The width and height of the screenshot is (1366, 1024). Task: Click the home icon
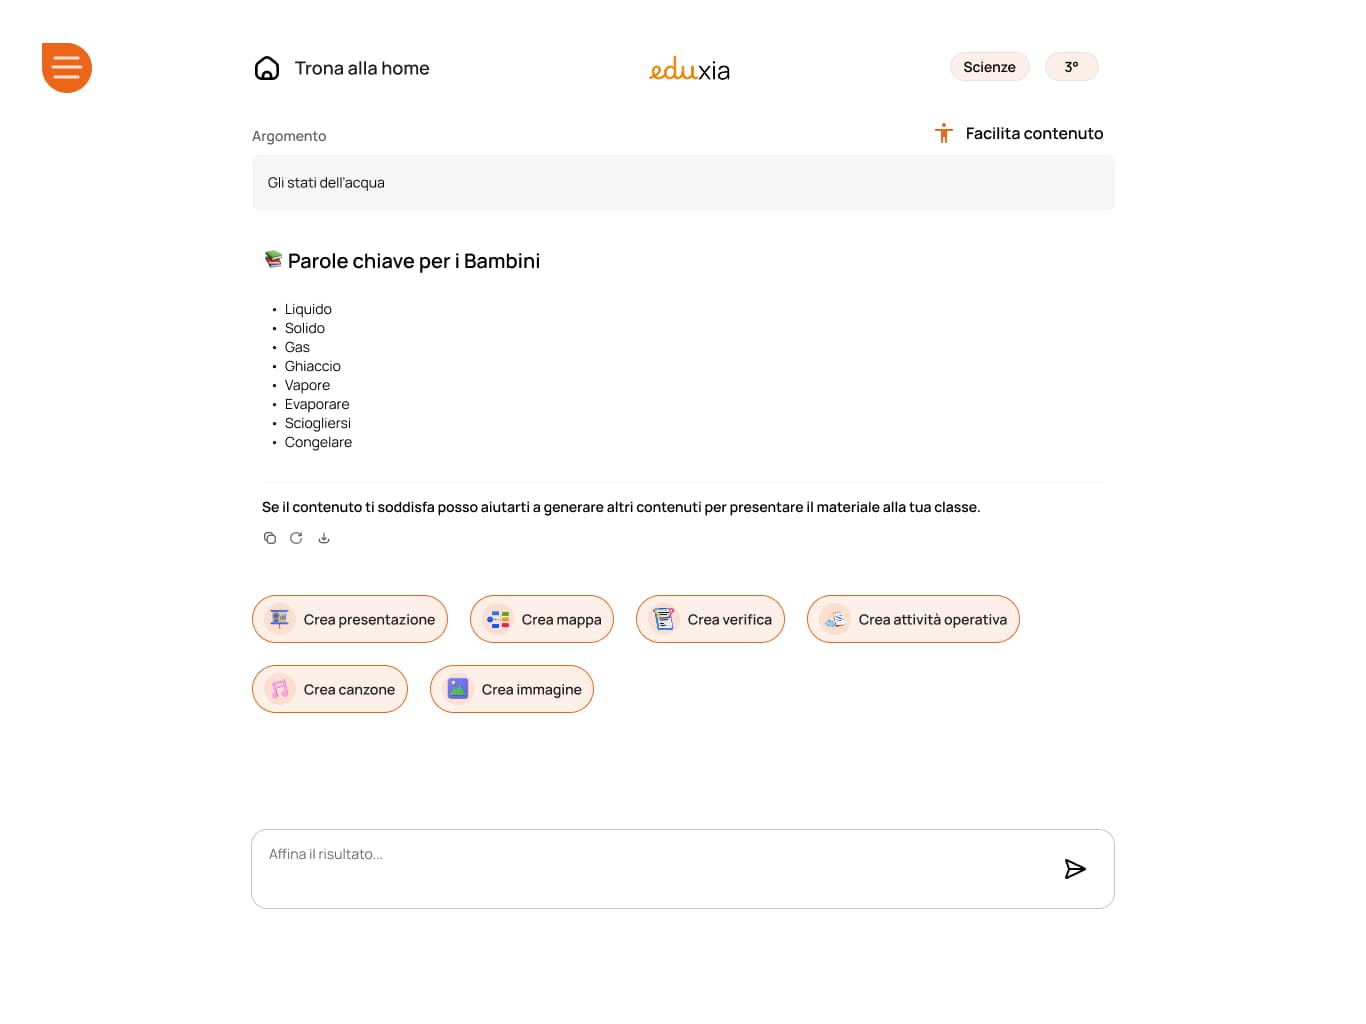coord(267,68)
